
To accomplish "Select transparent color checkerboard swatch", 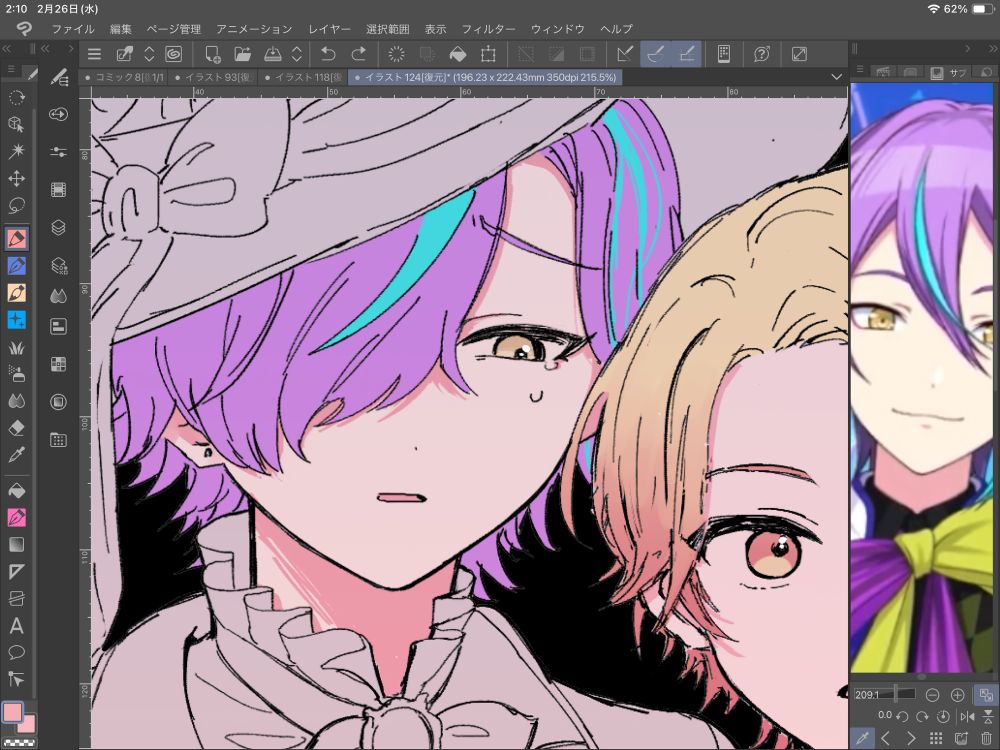I will pos(18,743).
